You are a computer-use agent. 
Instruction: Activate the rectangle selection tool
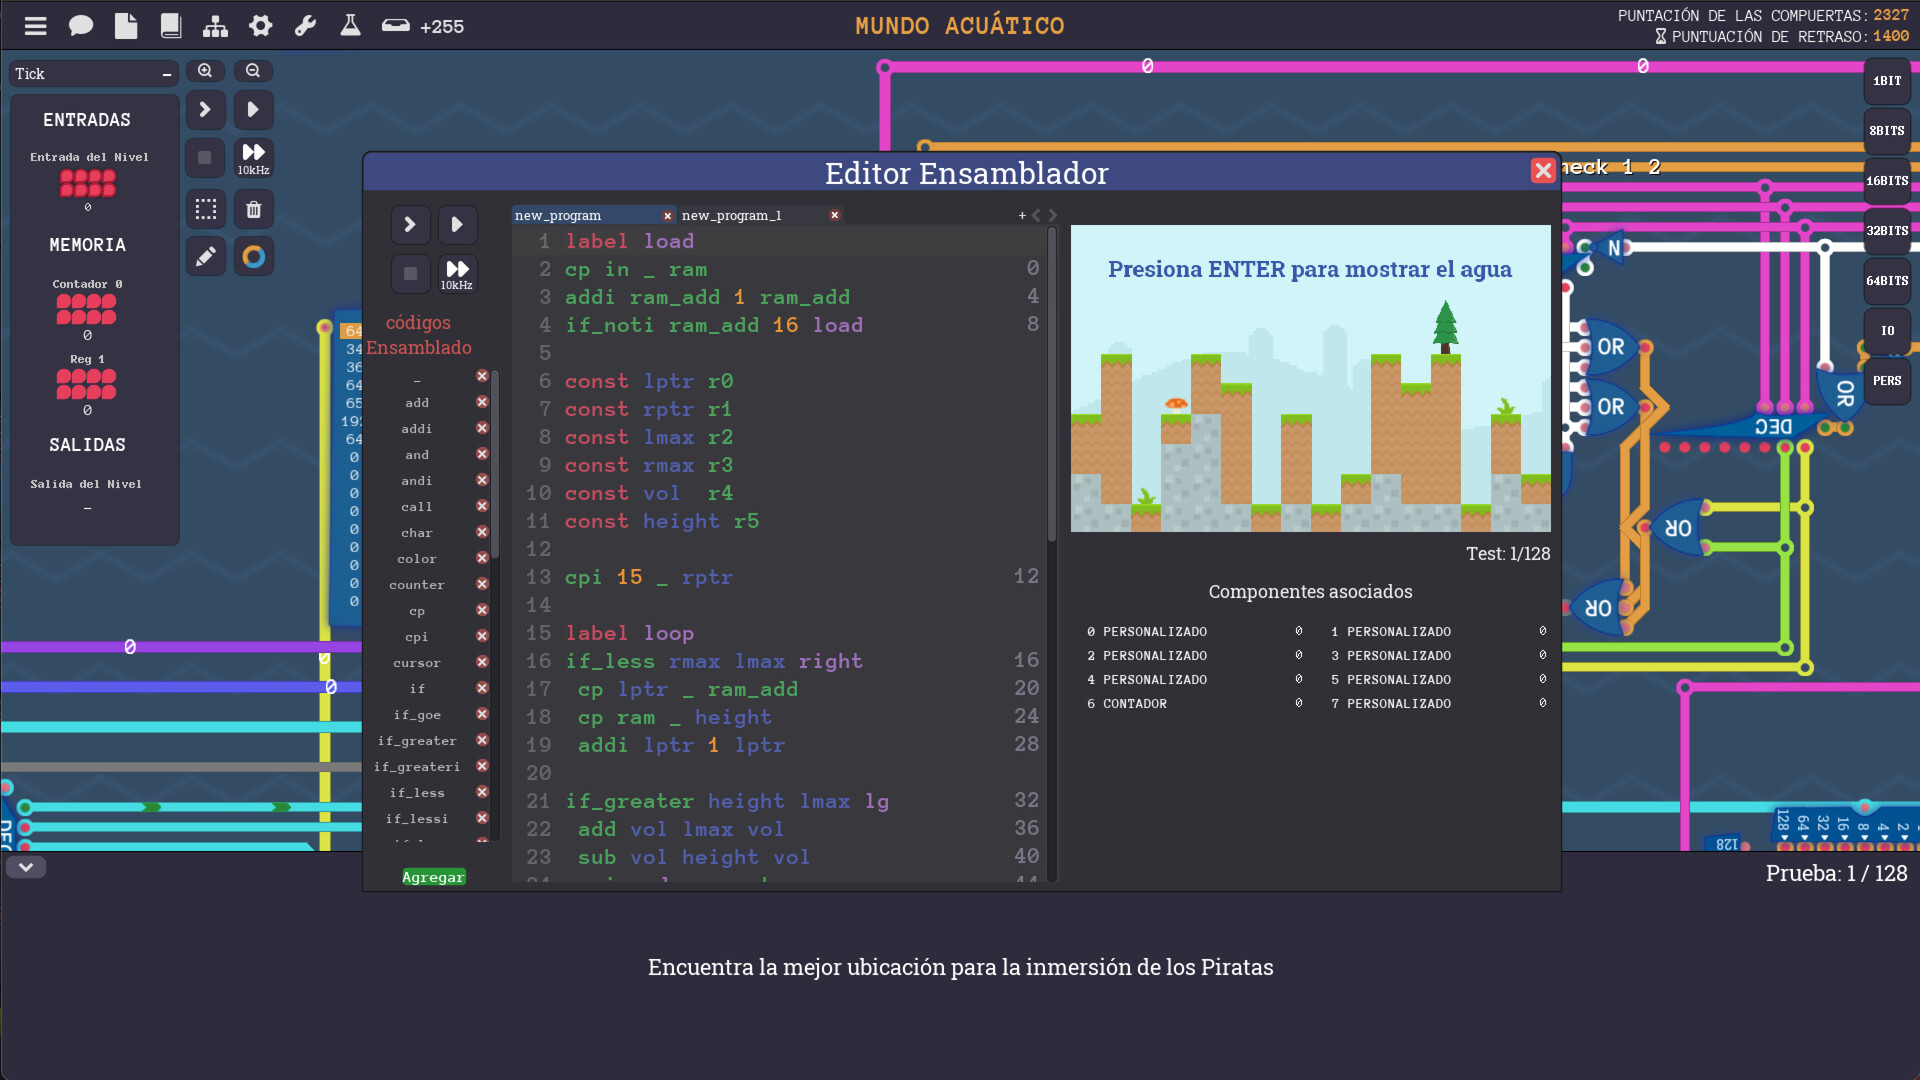205,209
